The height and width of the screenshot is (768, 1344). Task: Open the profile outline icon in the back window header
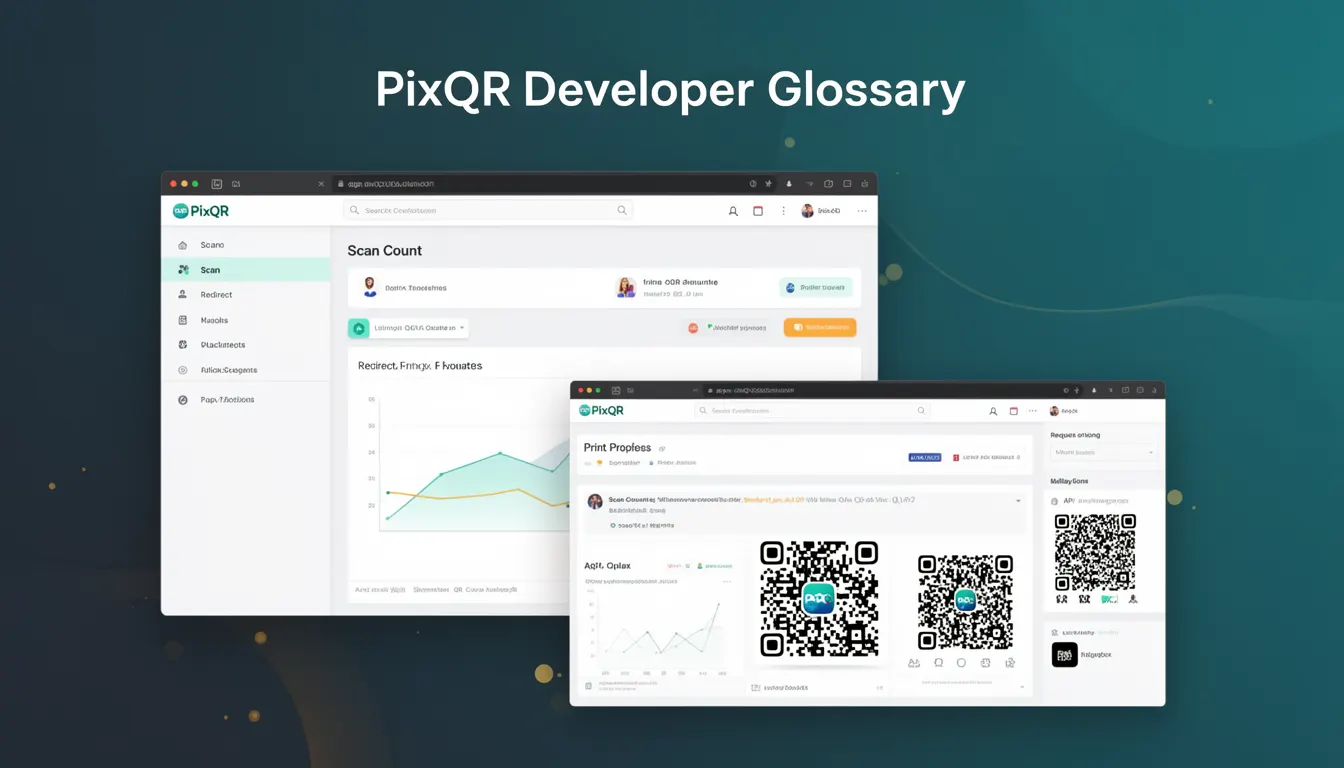[733, 211]
